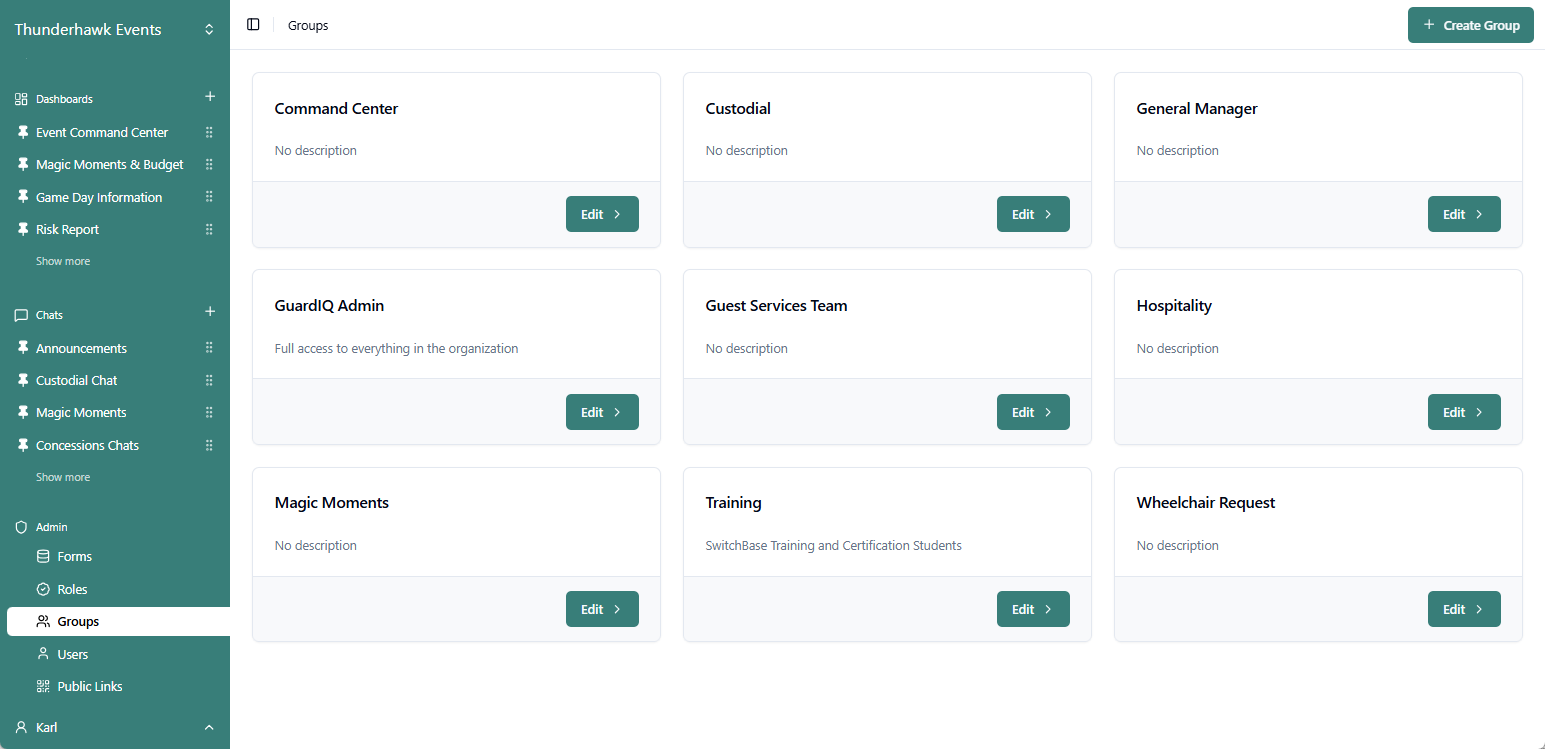Collapse the Karl section with its chevron
Screen dimensions: 1545x749
(x=209, y=727)
